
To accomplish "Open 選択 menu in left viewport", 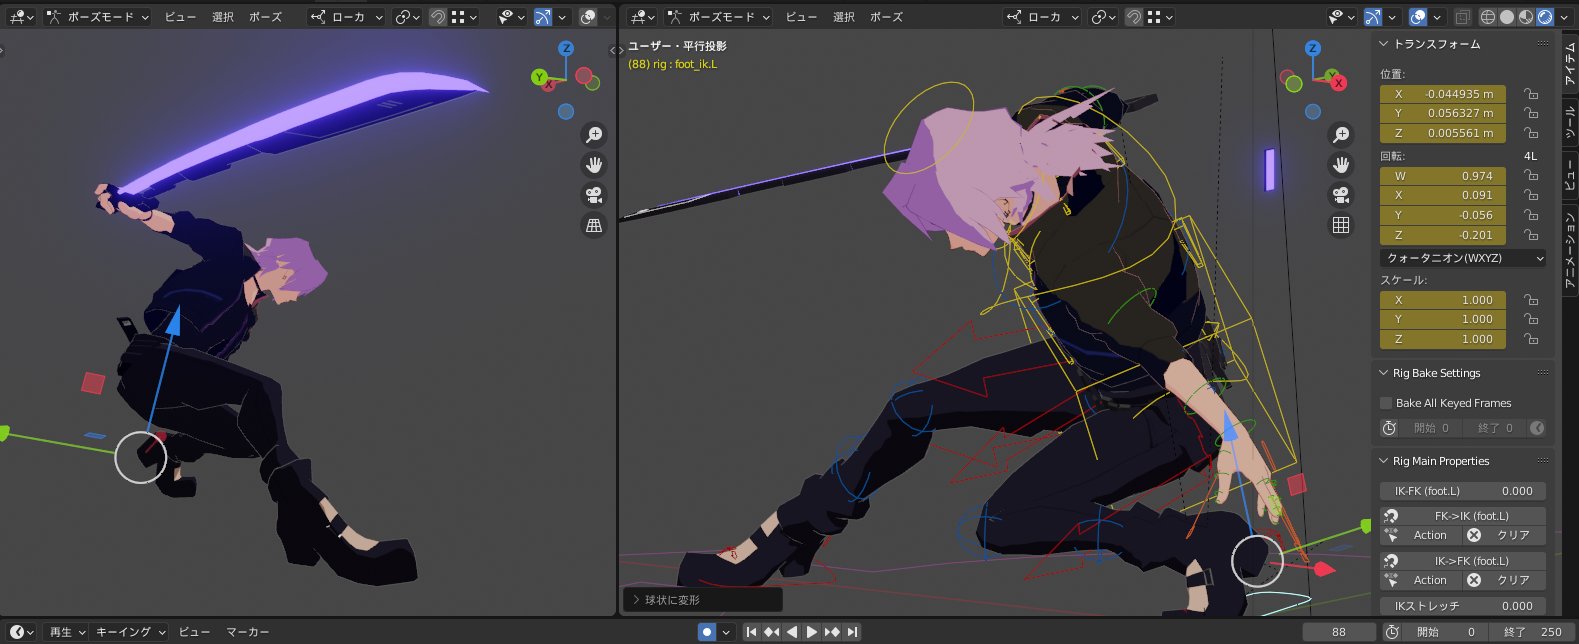I will [x=223, y=17].
